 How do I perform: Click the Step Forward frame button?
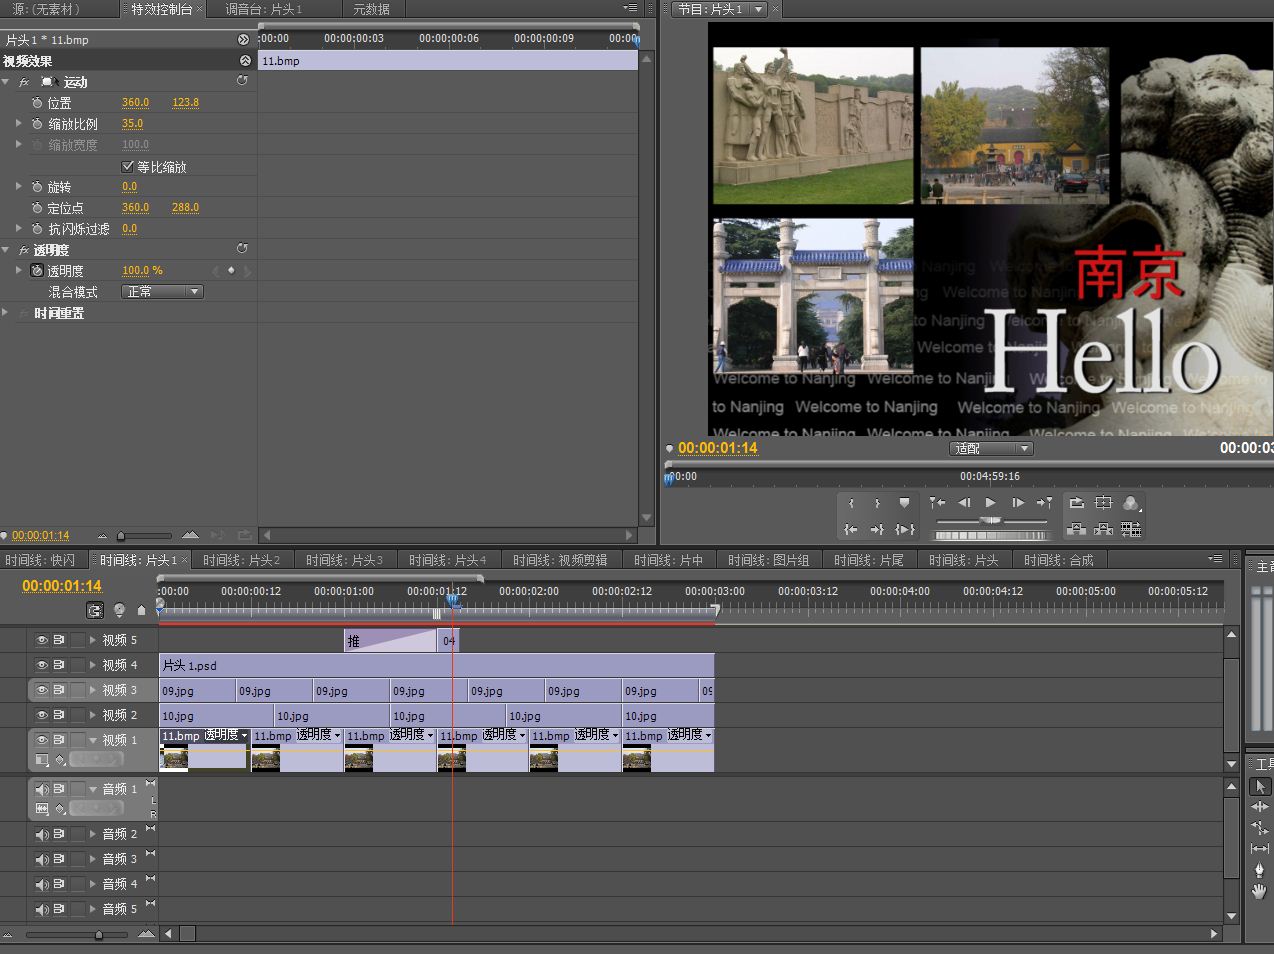(1017, 503)
